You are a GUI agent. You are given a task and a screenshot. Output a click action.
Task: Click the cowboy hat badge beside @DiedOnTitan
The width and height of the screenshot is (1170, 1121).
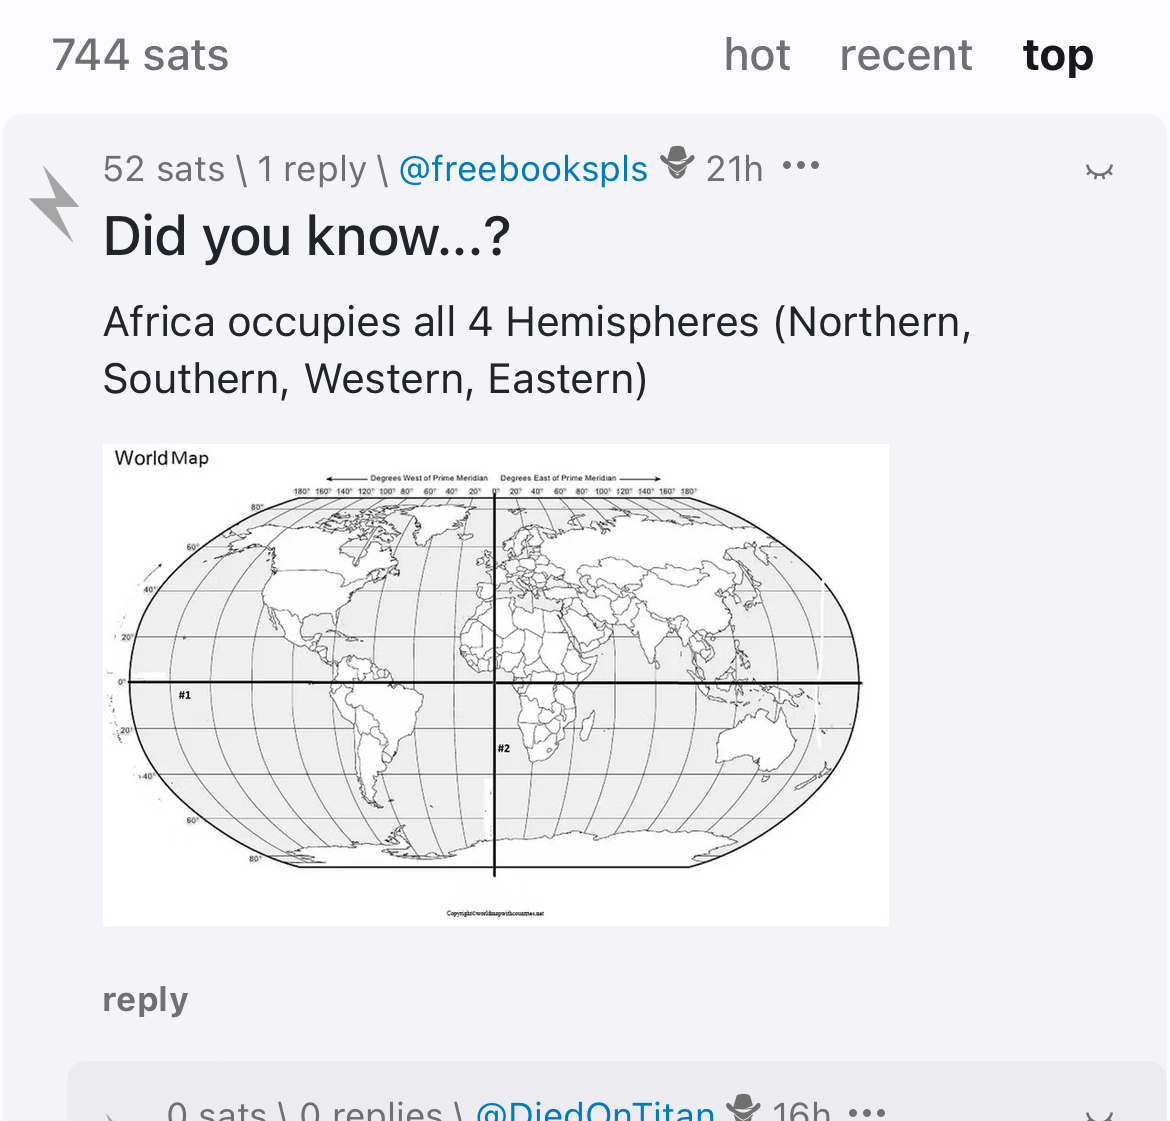(743, 1107)
